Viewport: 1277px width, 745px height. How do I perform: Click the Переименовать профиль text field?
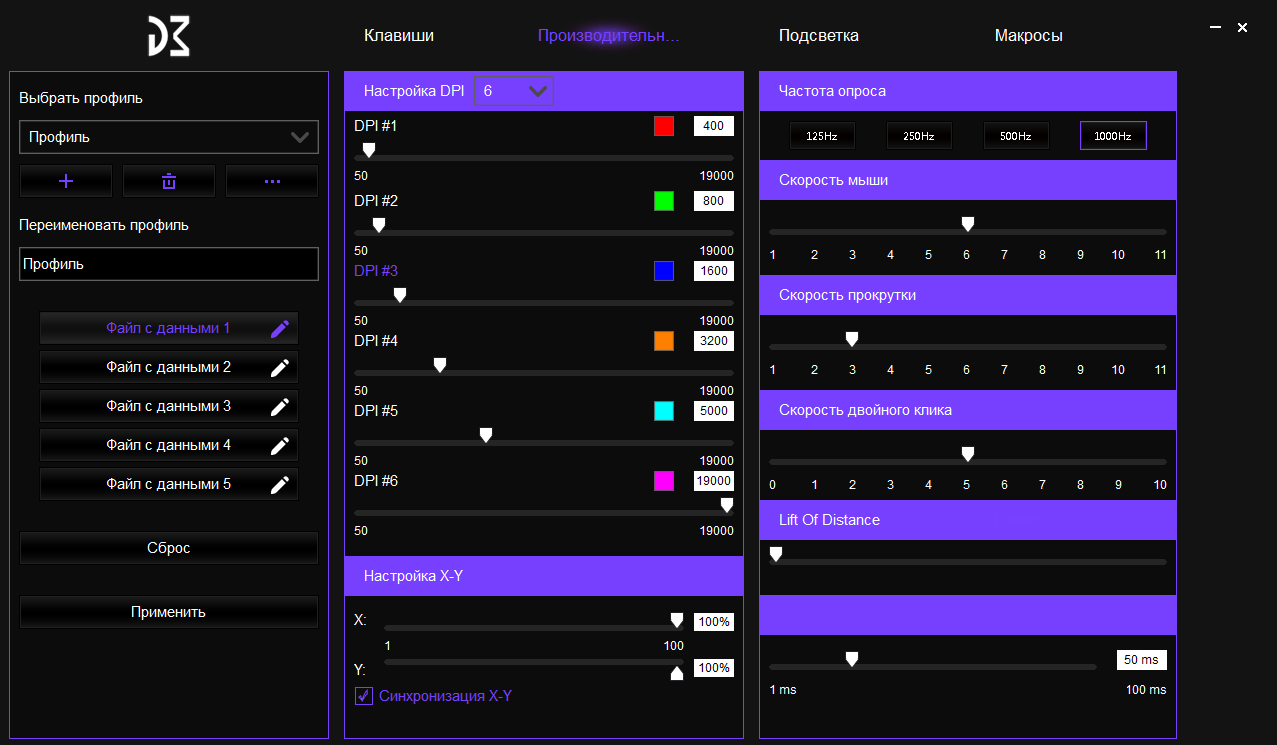pyautogui.click(x=169, y=264)
